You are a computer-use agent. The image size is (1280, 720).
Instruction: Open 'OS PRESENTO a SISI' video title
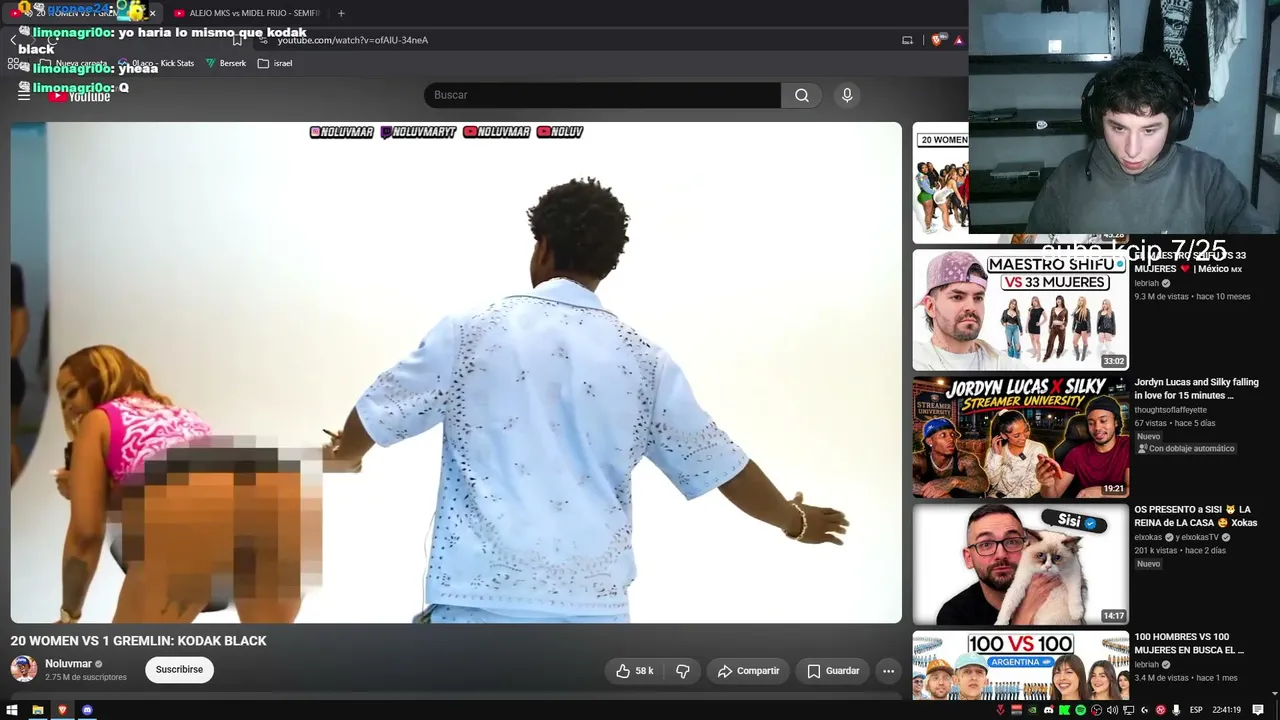pos(1195,516)
